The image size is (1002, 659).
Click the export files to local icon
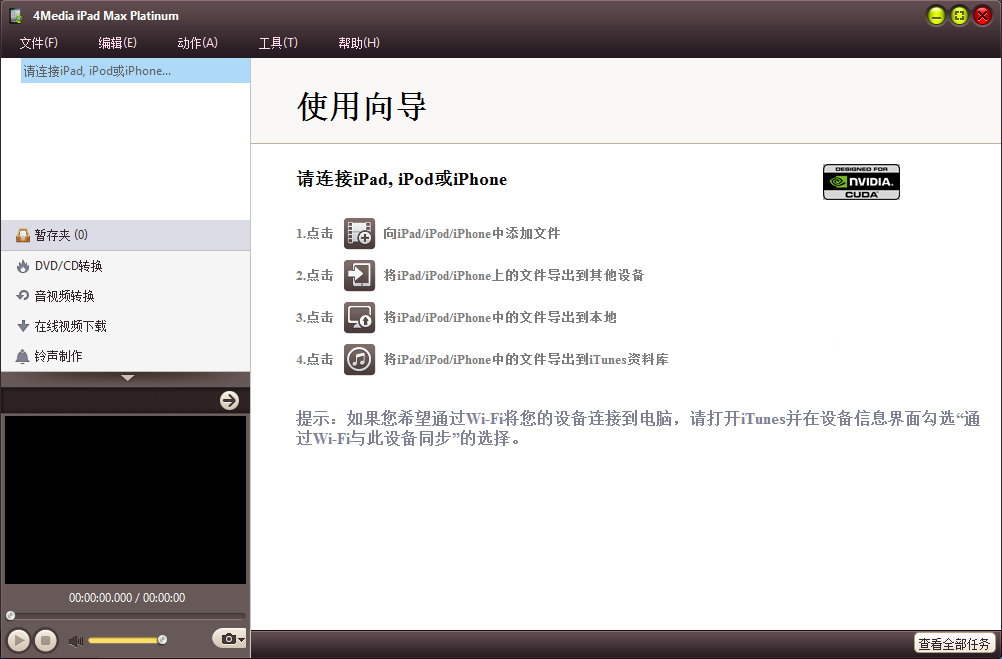[x=360, y=317]
